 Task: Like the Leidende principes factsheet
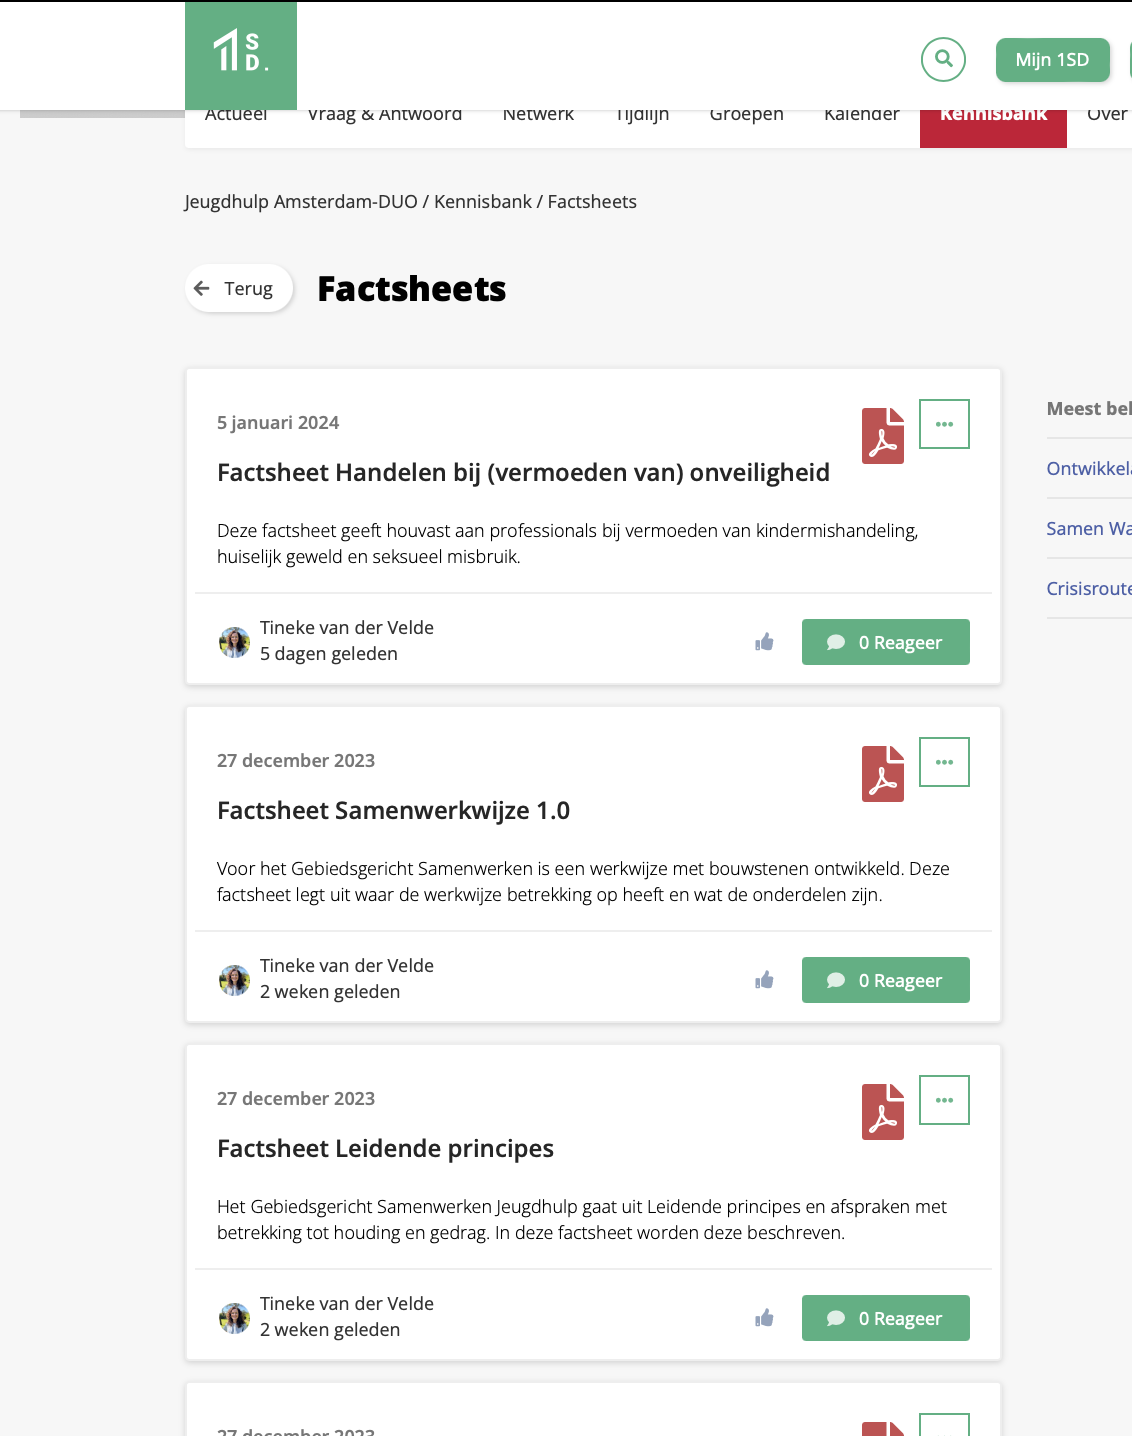point(765,1318)
